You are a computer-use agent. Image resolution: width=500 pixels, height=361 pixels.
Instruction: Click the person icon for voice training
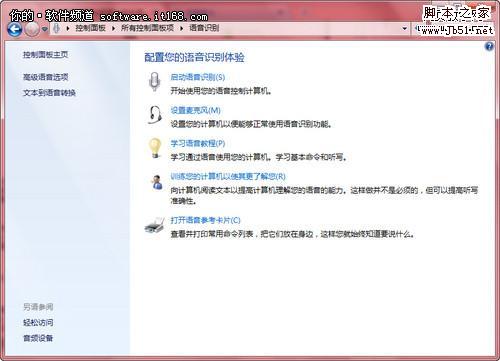(x=156, y=182)
